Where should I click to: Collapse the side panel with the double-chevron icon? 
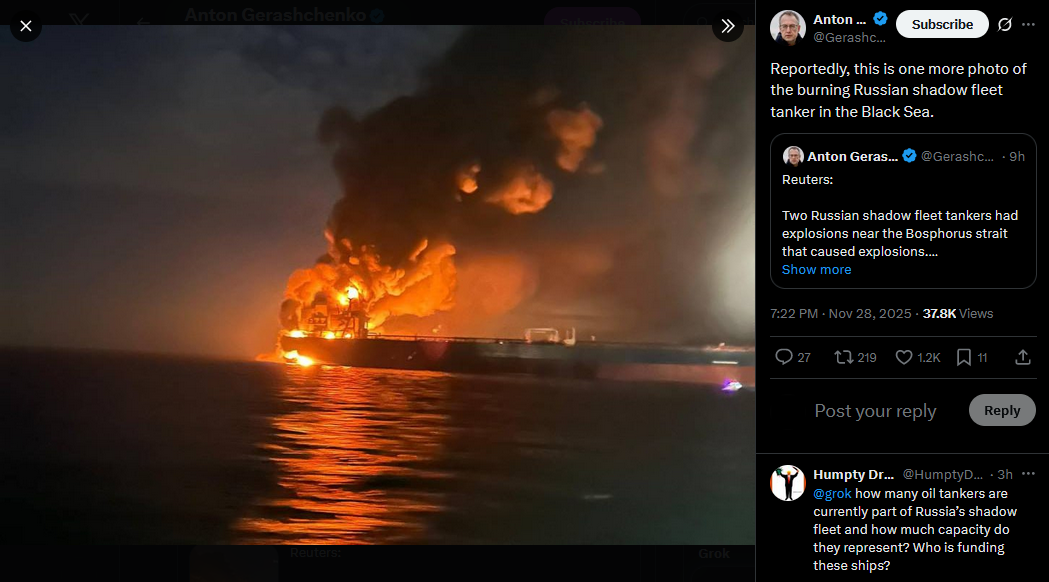(x=728, y=26)
